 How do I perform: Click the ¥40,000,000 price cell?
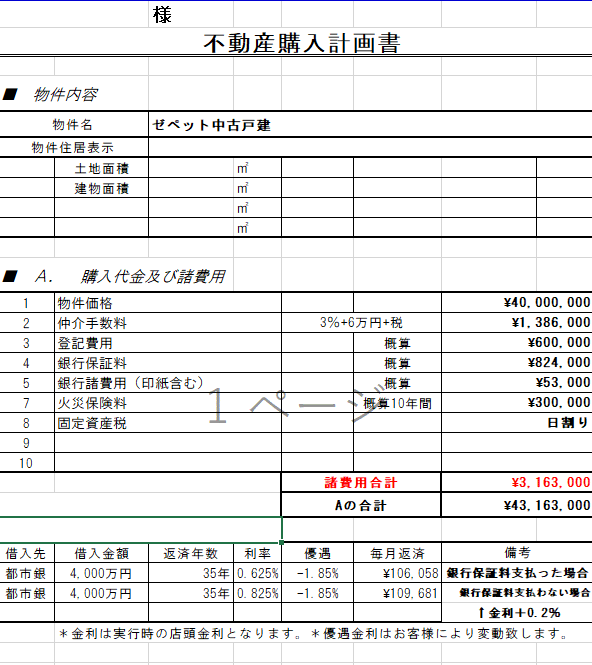coord(517,303)
